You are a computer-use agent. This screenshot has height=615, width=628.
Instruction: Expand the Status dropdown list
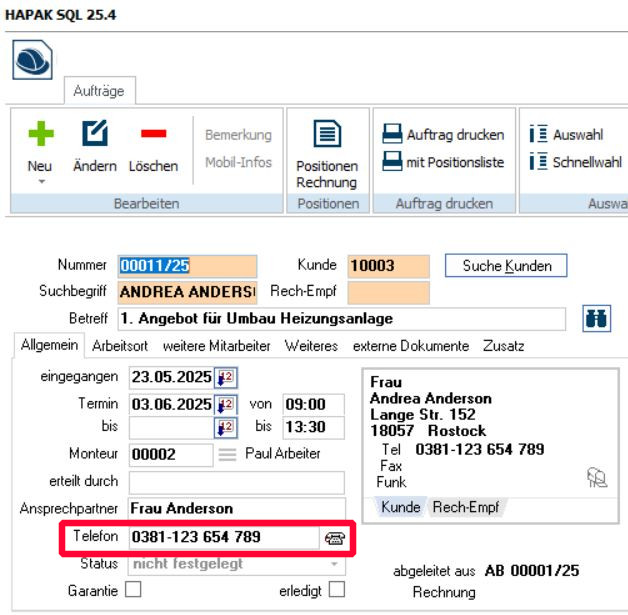[x=336, y=565]
